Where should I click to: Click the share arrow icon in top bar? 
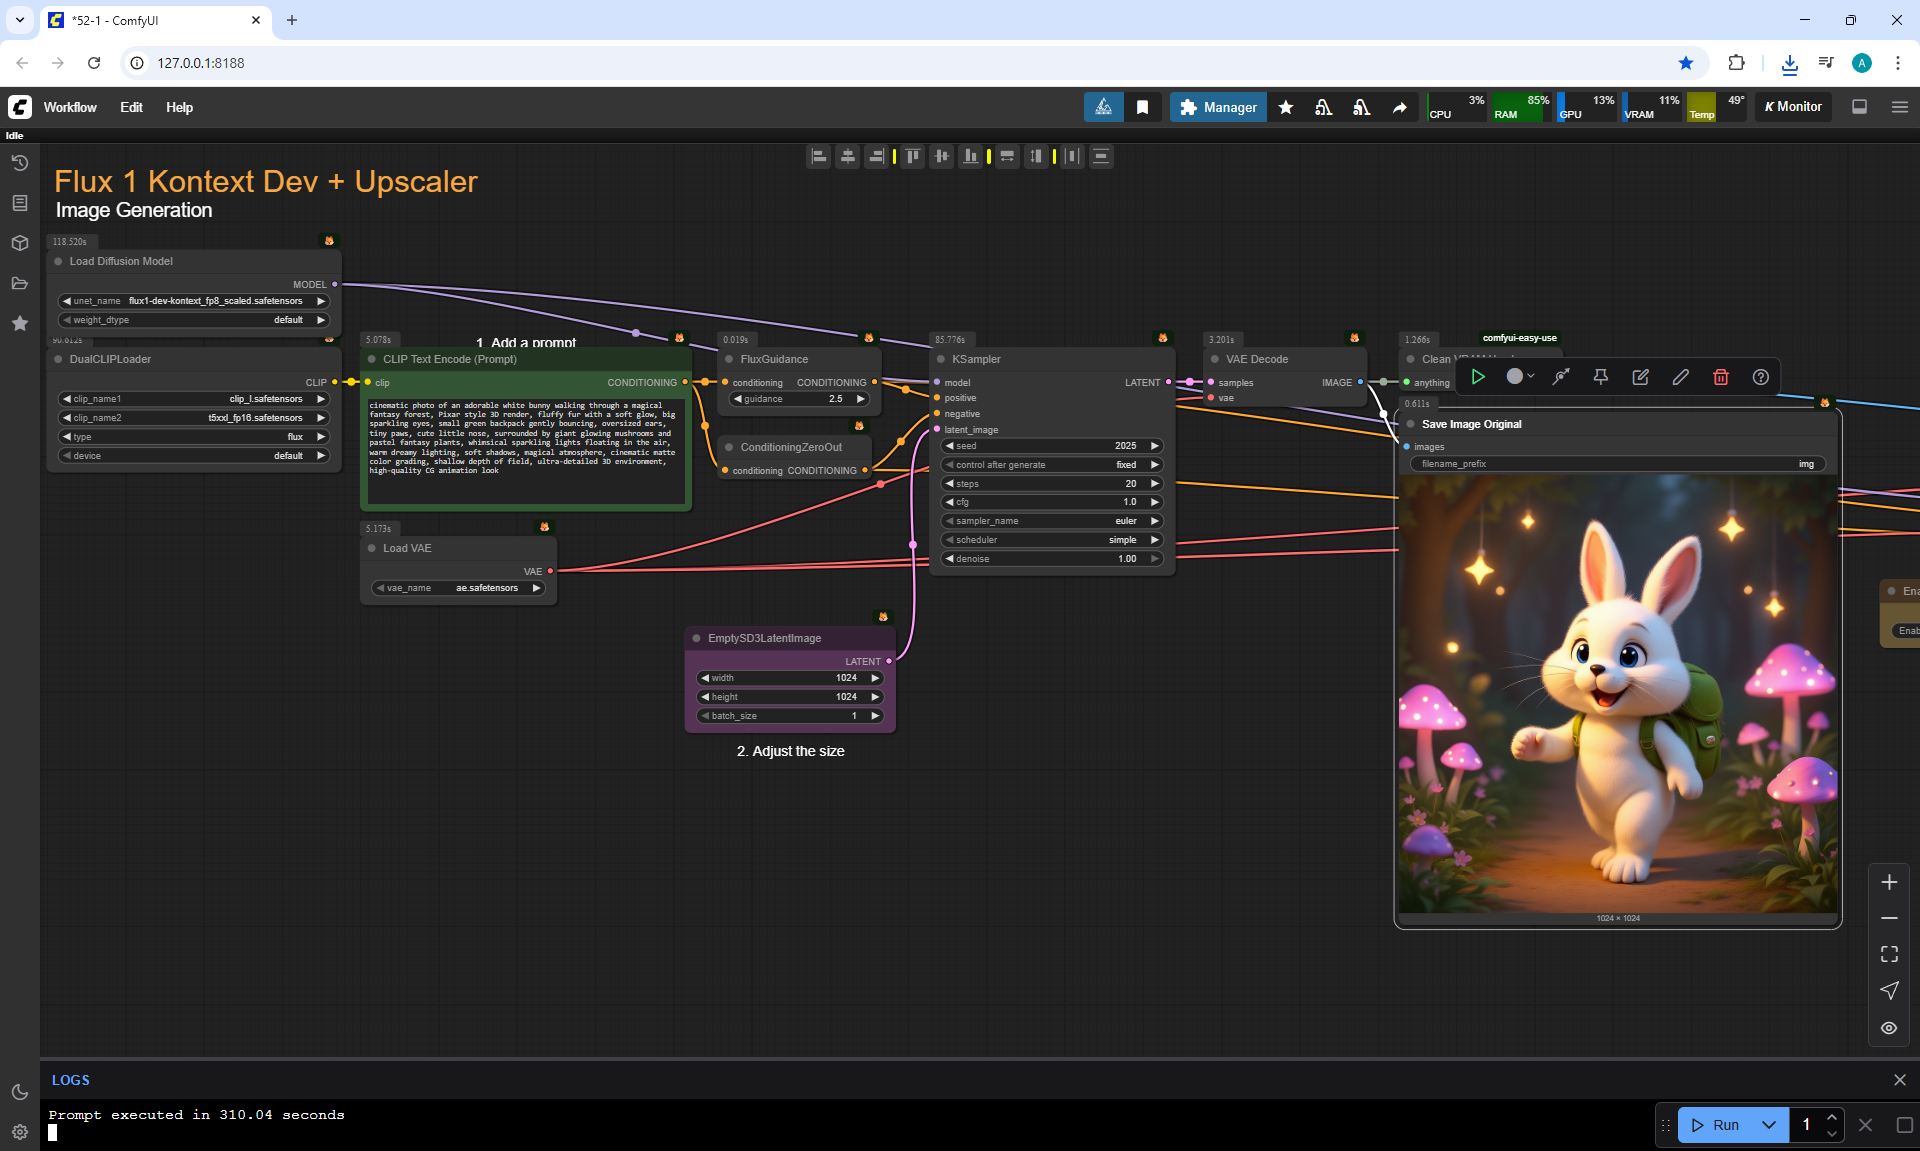(1399, 107)
